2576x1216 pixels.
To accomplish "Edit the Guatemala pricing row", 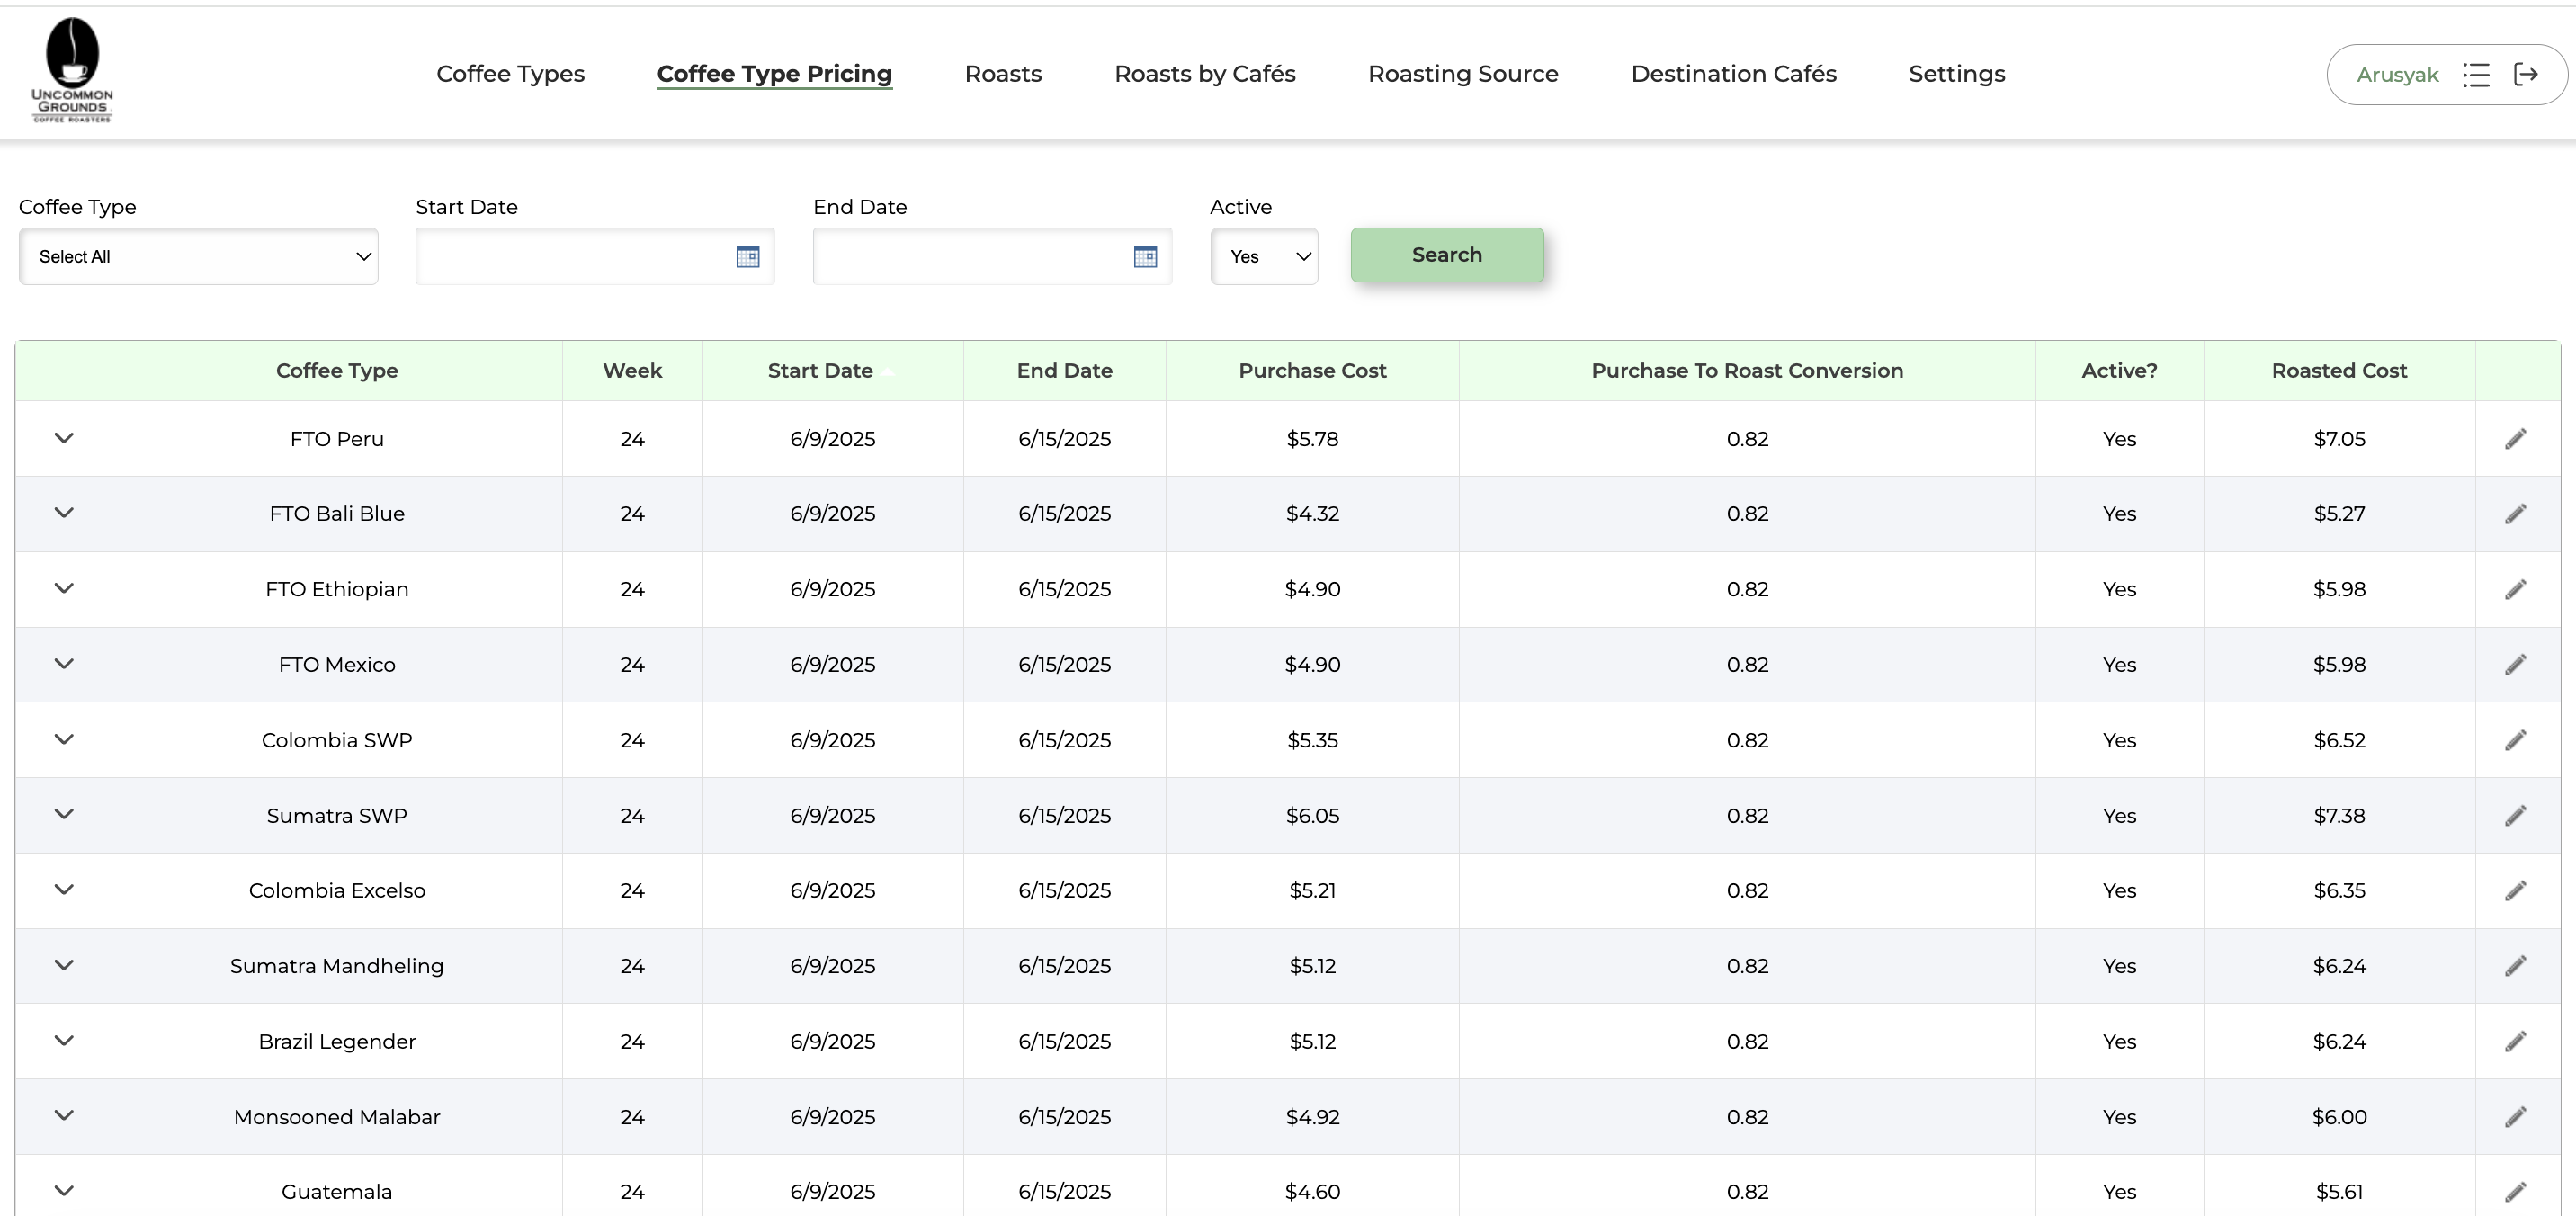I will pos(2516,1191).
